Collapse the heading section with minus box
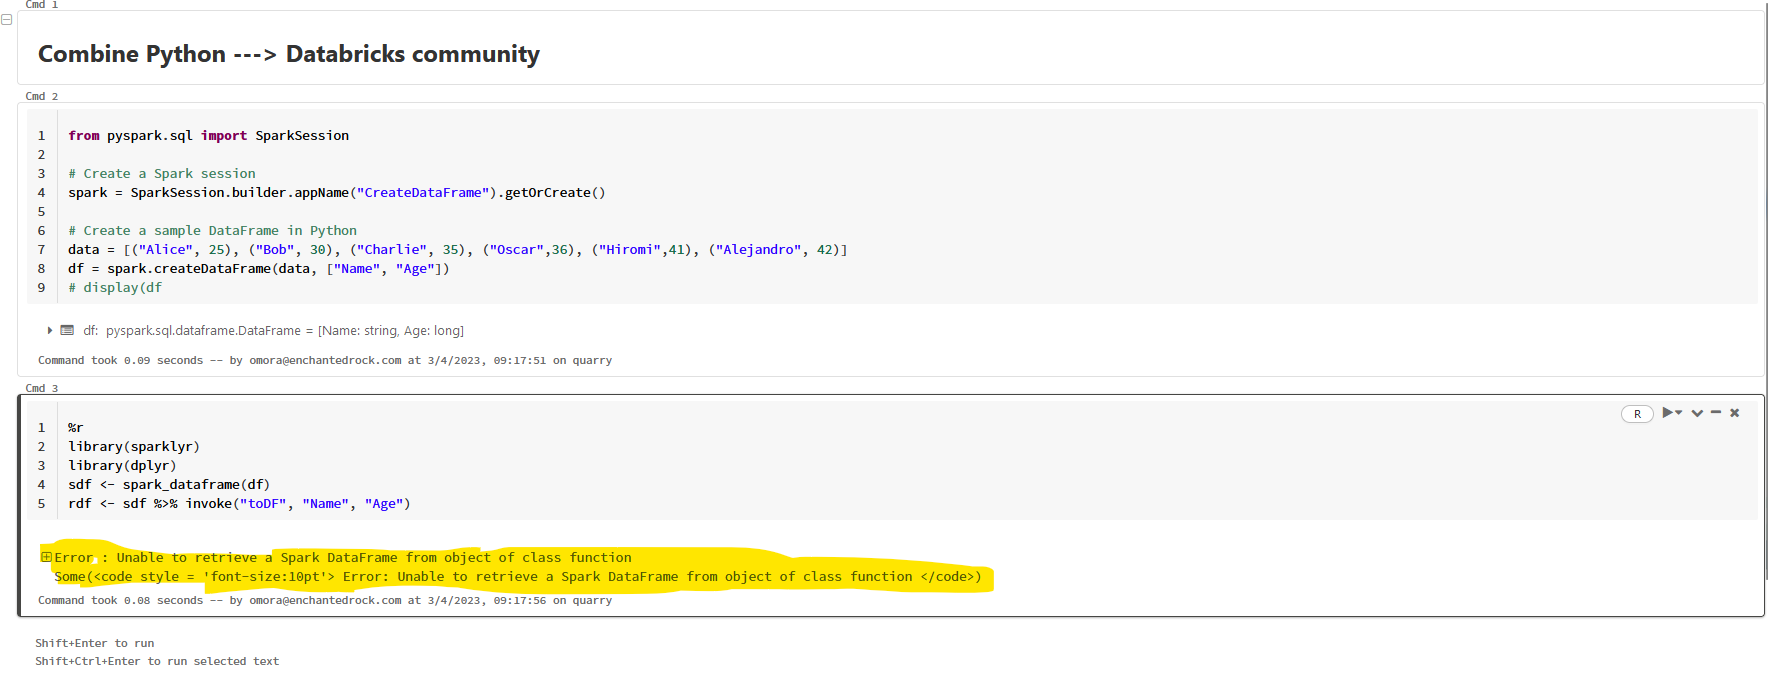Image resolution: width=1768 pixels, height=678 pixels. pyautogui.click(x=7, y=20)
